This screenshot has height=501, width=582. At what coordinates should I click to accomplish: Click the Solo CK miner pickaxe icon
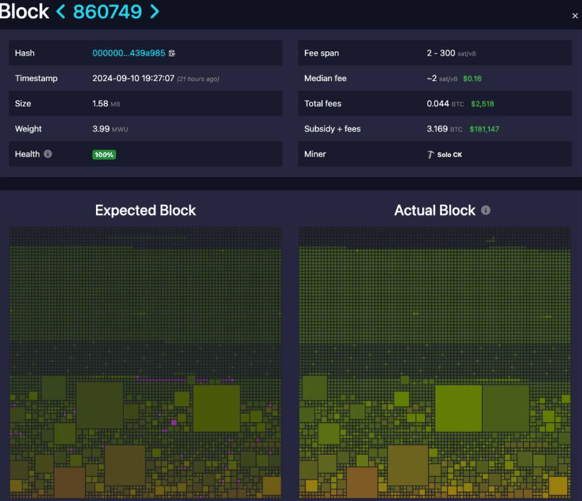[x=430, y=154]
